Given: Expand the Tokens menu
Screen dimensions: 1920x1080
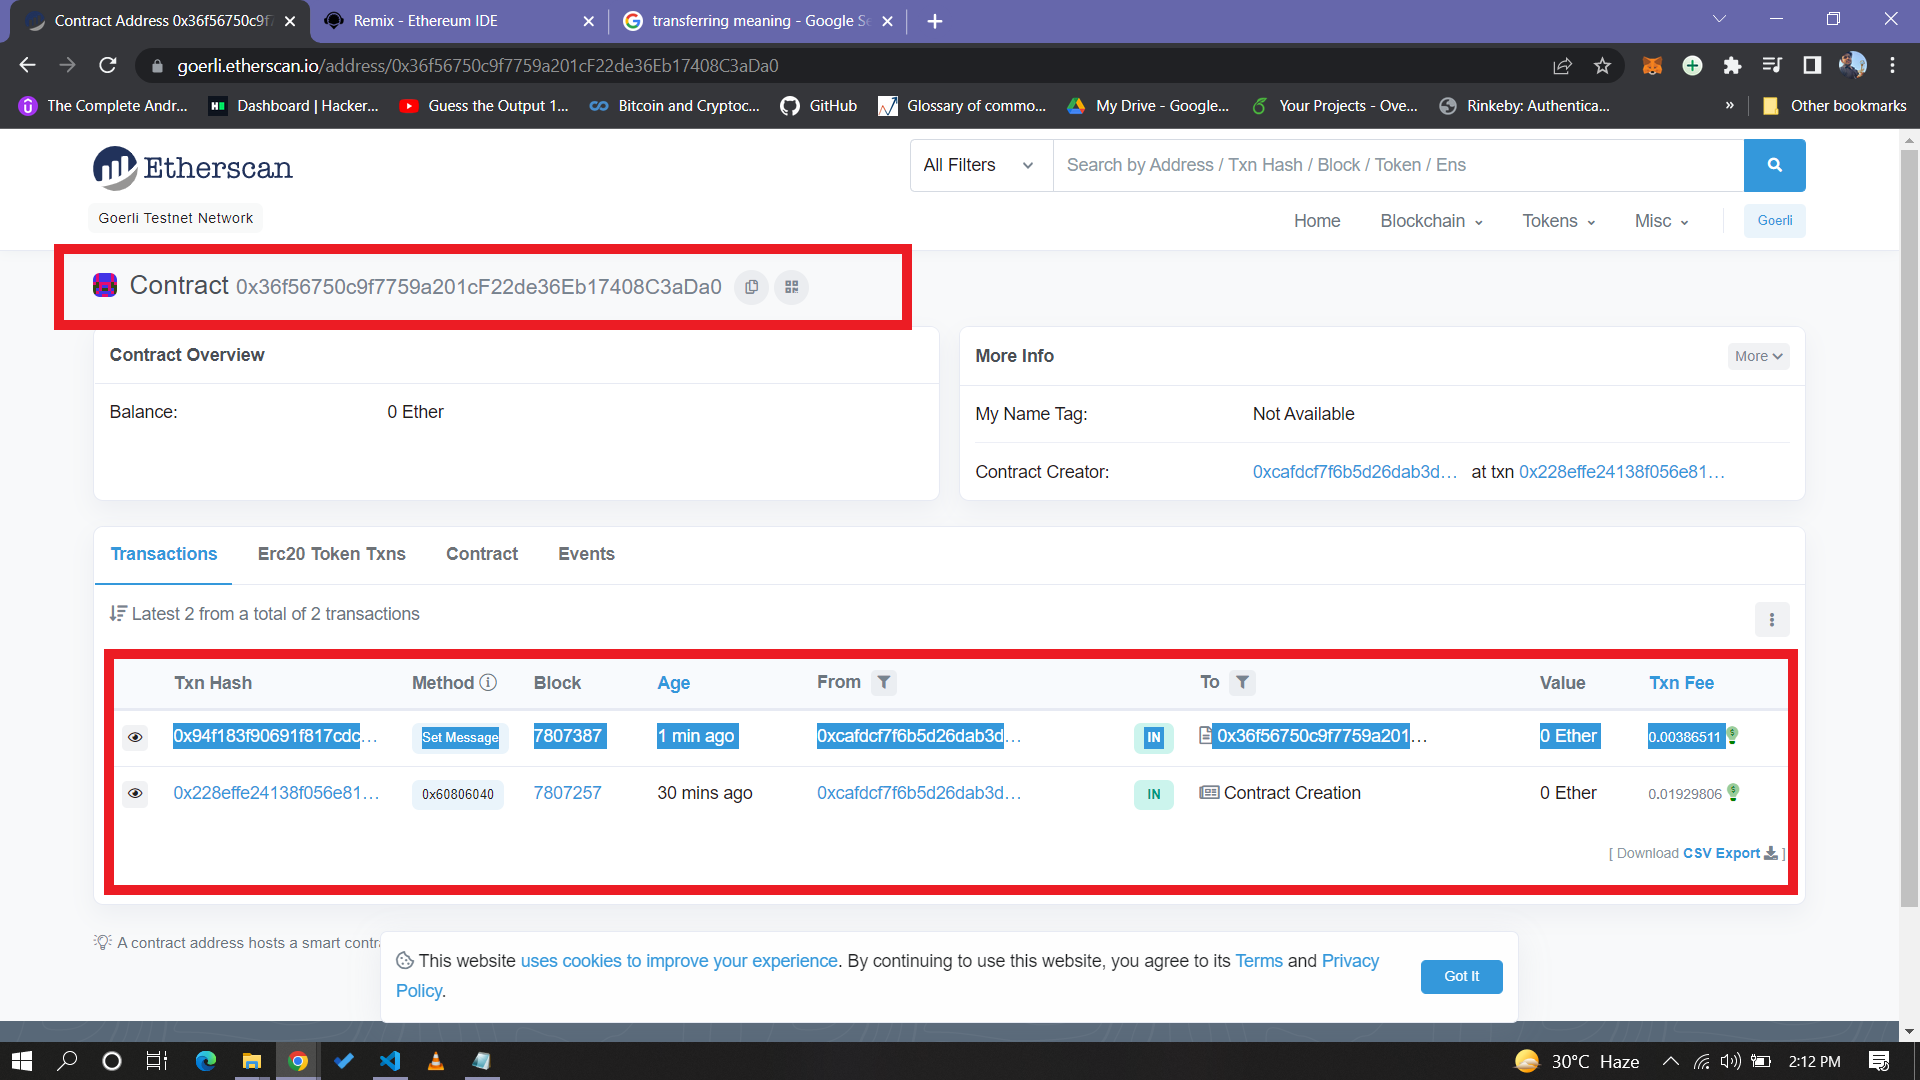Looking at the screenshot, I should 1558,221.
